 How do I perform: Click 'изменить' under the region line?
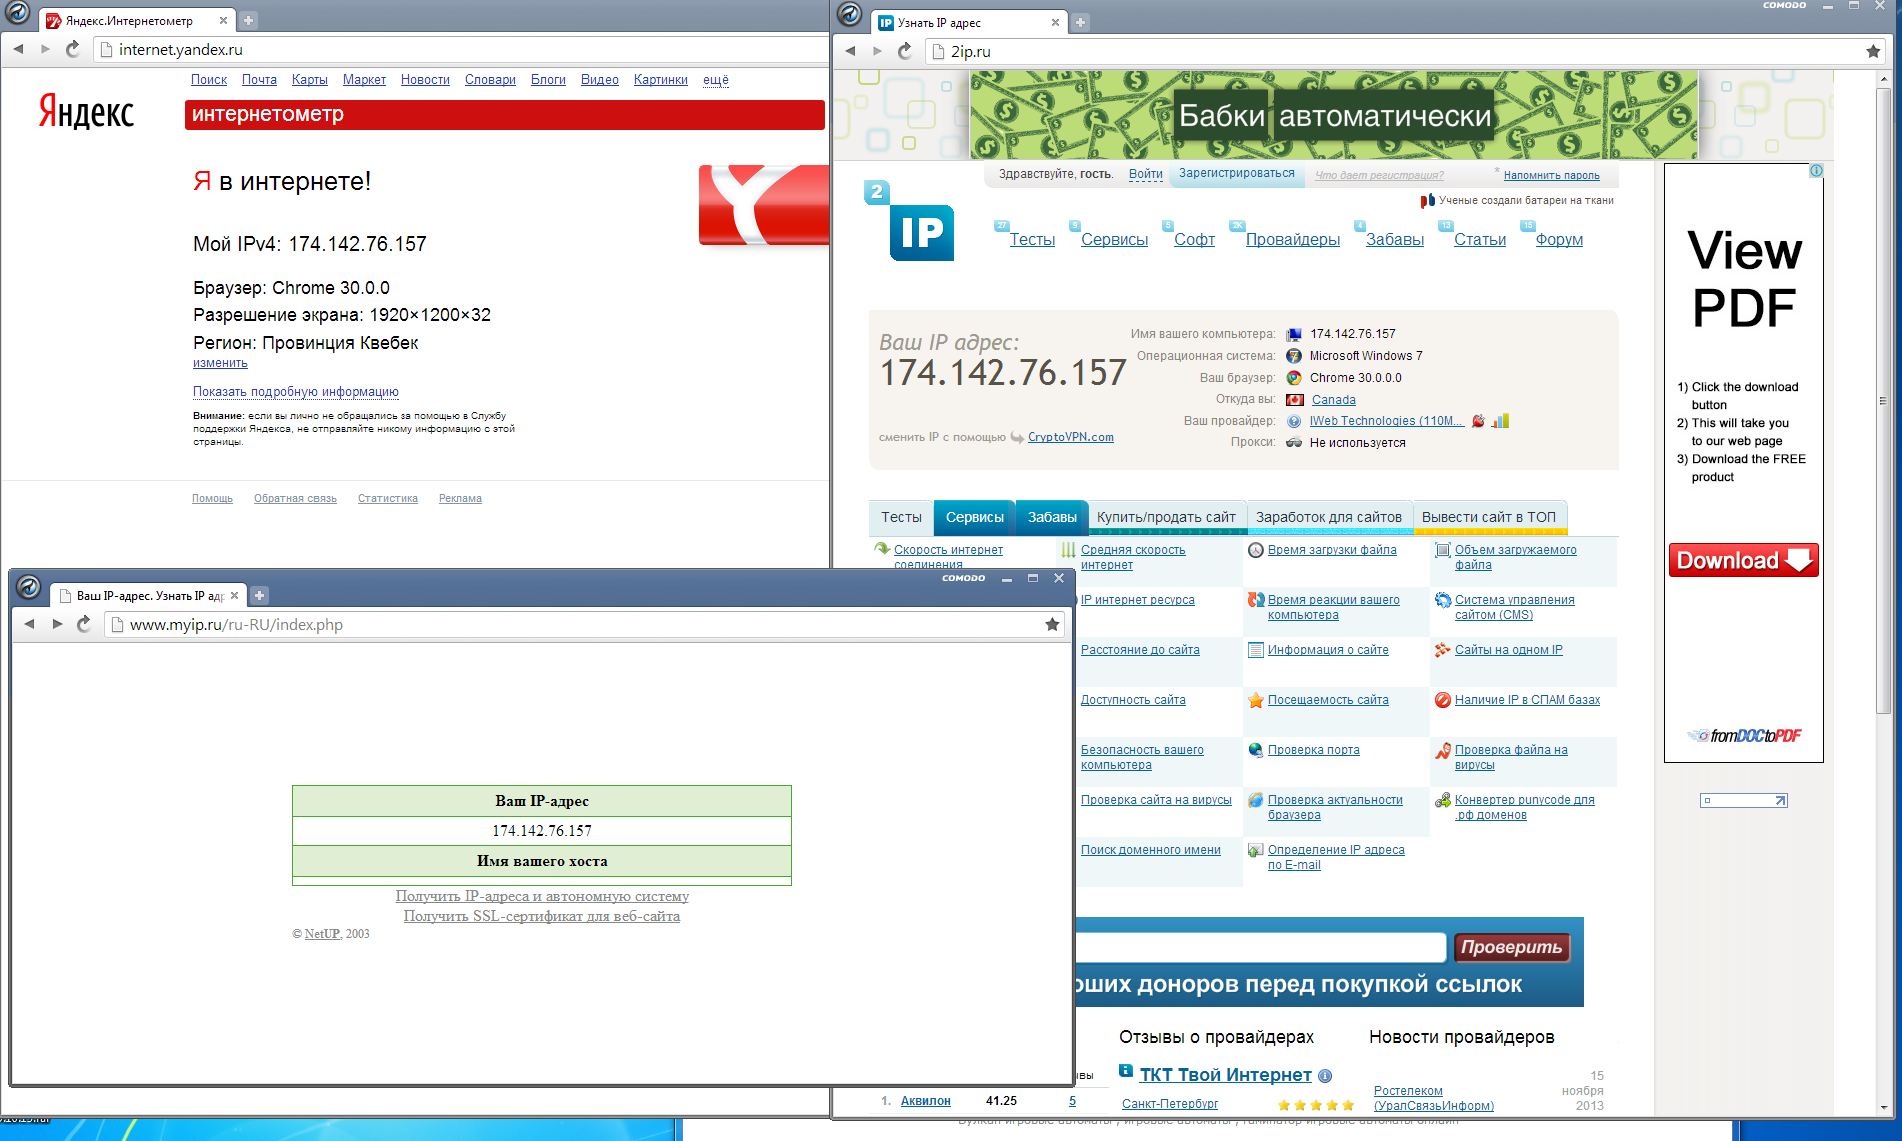point(220,363)
